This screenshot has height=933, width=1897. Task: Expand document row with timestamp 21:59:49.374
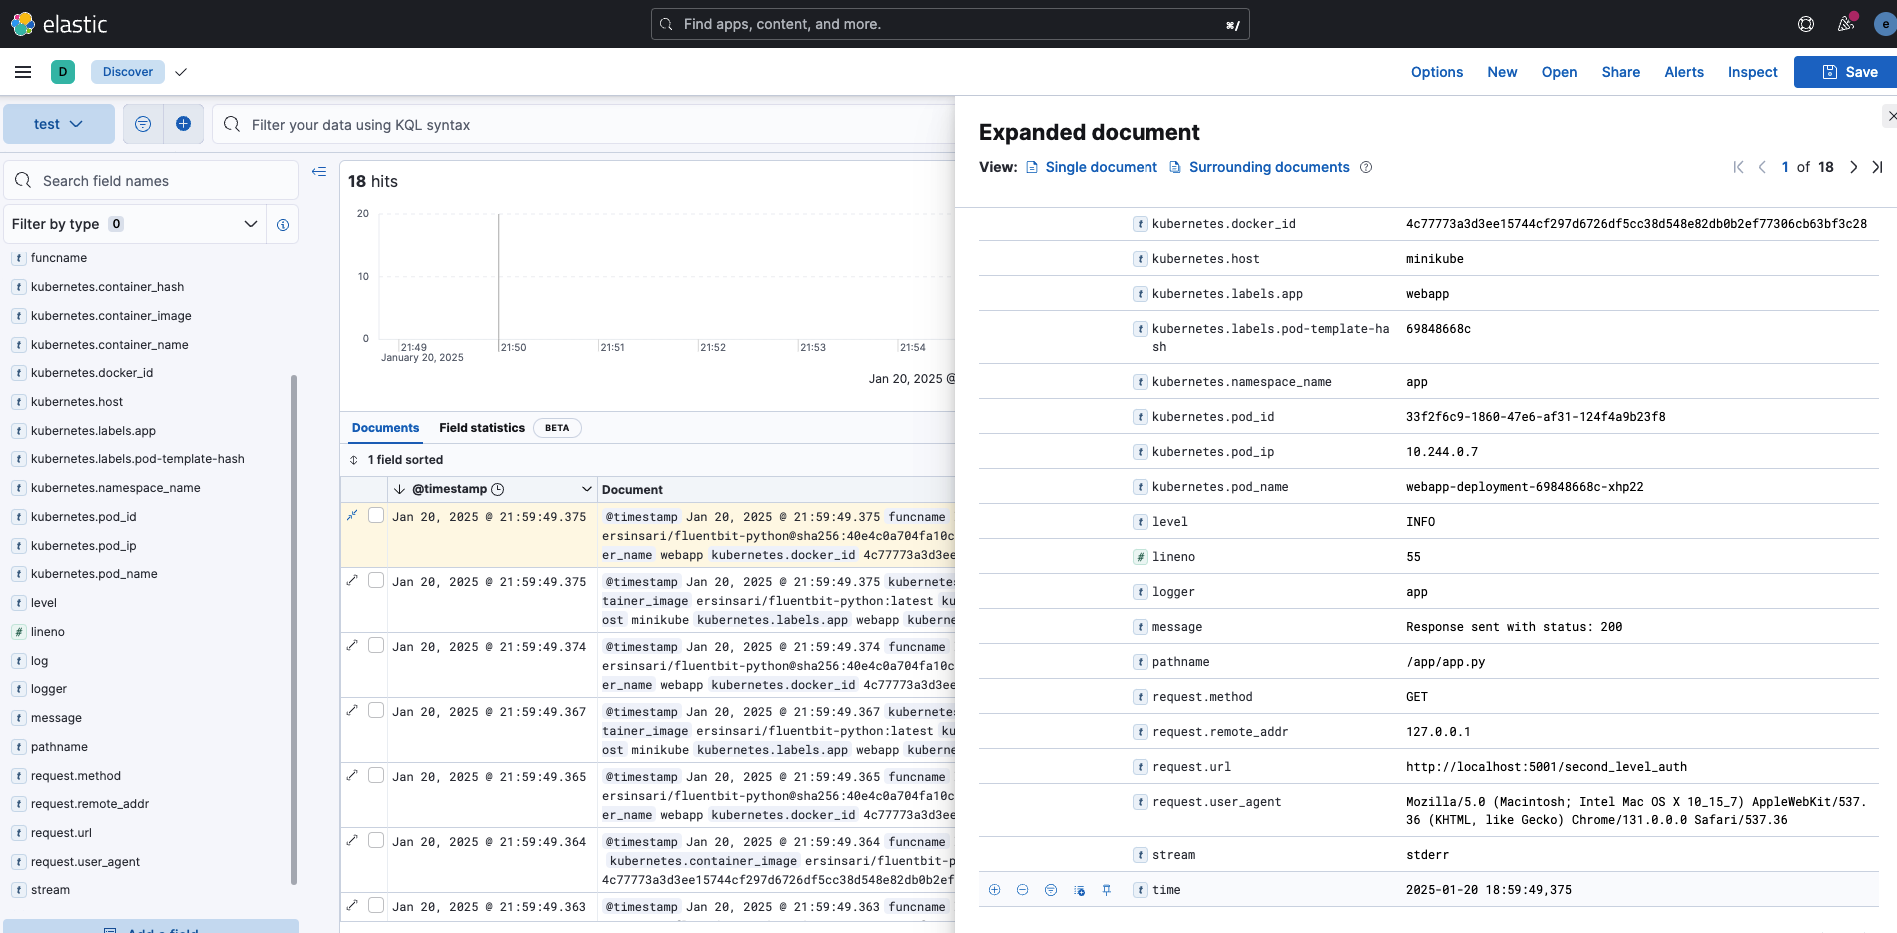coord(352,645)
